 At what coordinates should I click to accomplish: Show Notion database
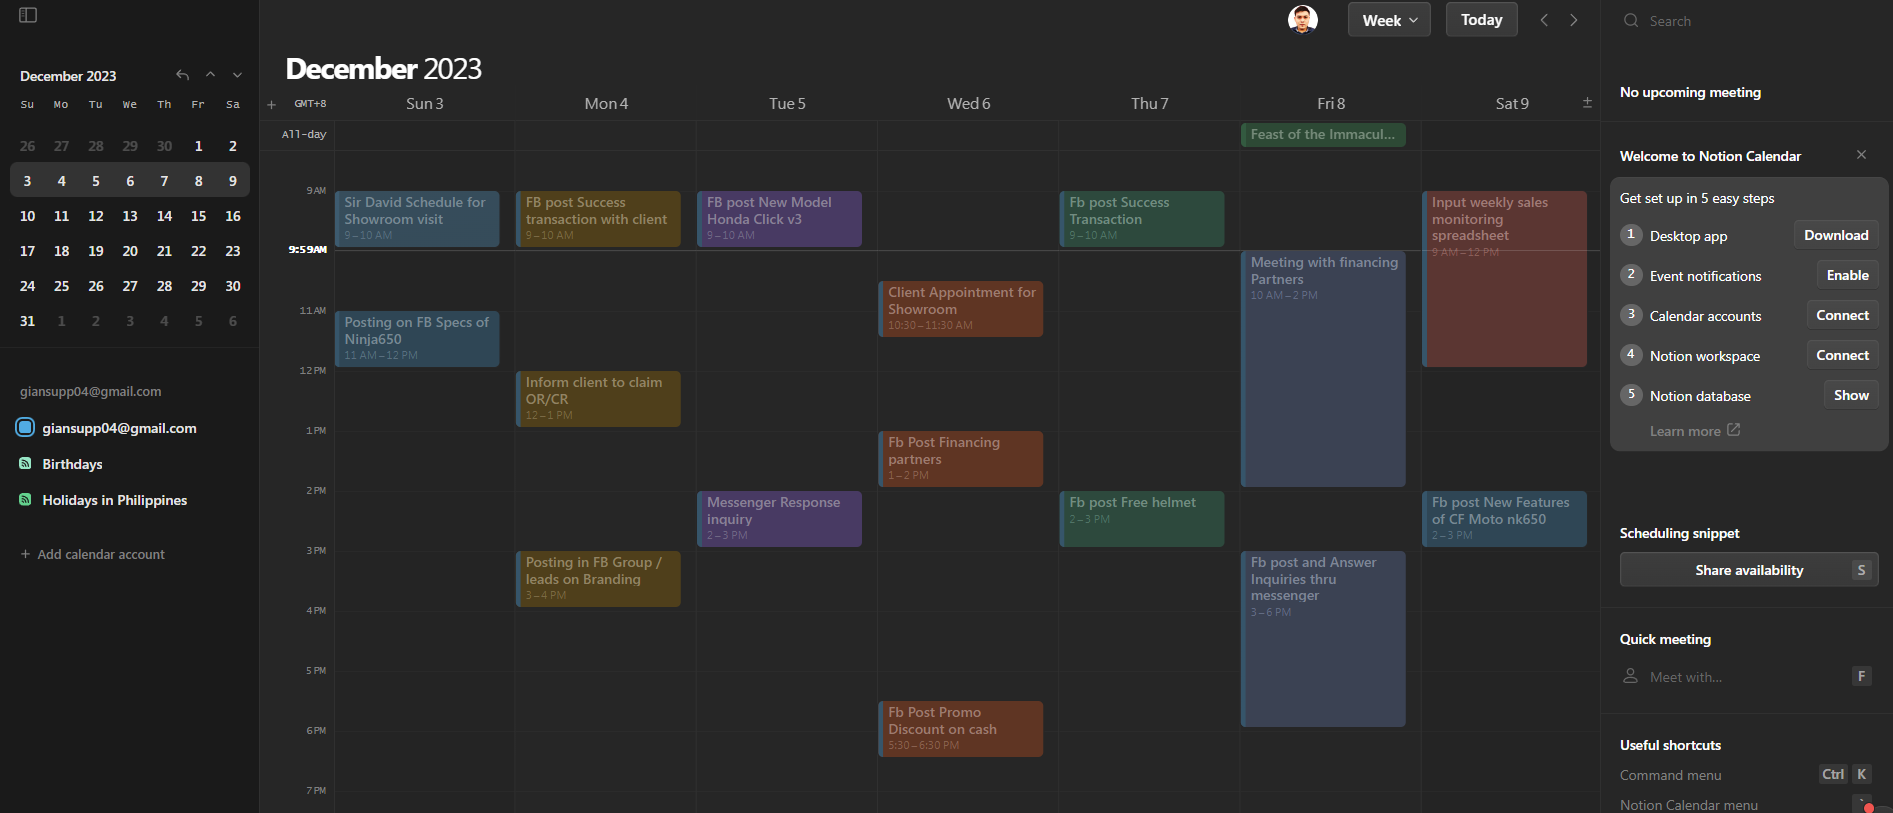[1851, 395]
